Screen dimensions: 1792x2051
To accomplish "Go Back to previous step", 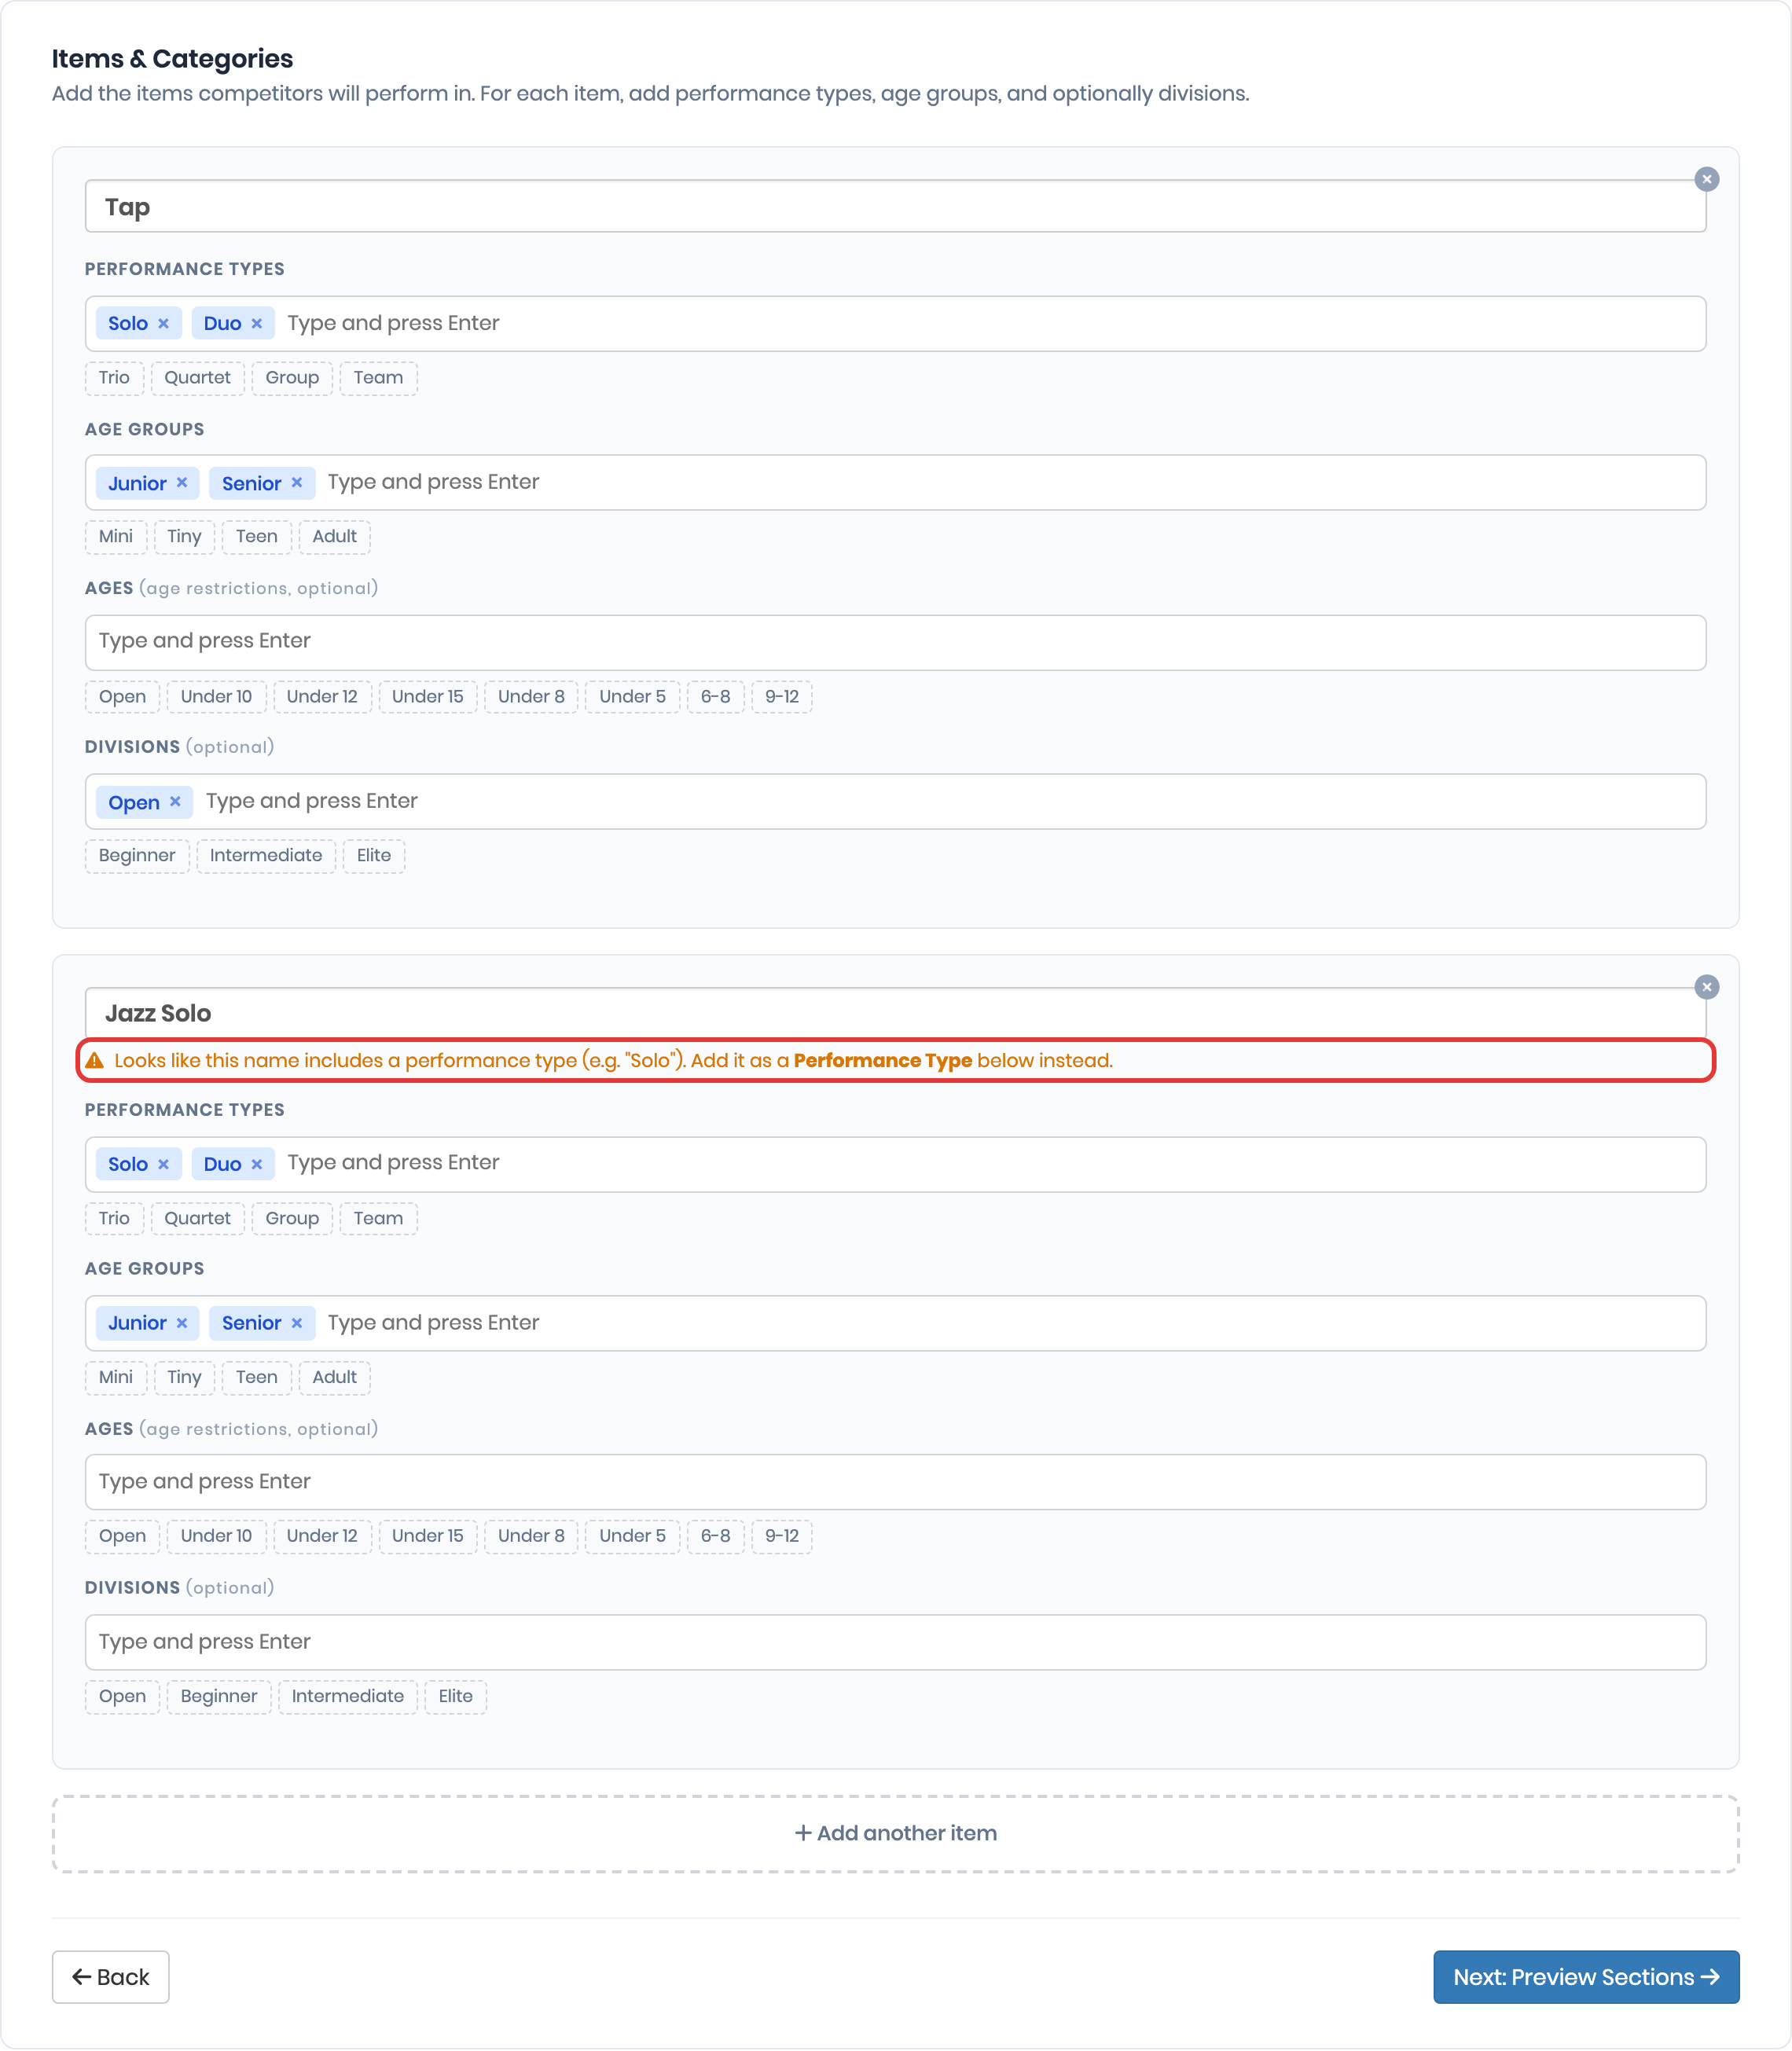I will coord(110,1978).
